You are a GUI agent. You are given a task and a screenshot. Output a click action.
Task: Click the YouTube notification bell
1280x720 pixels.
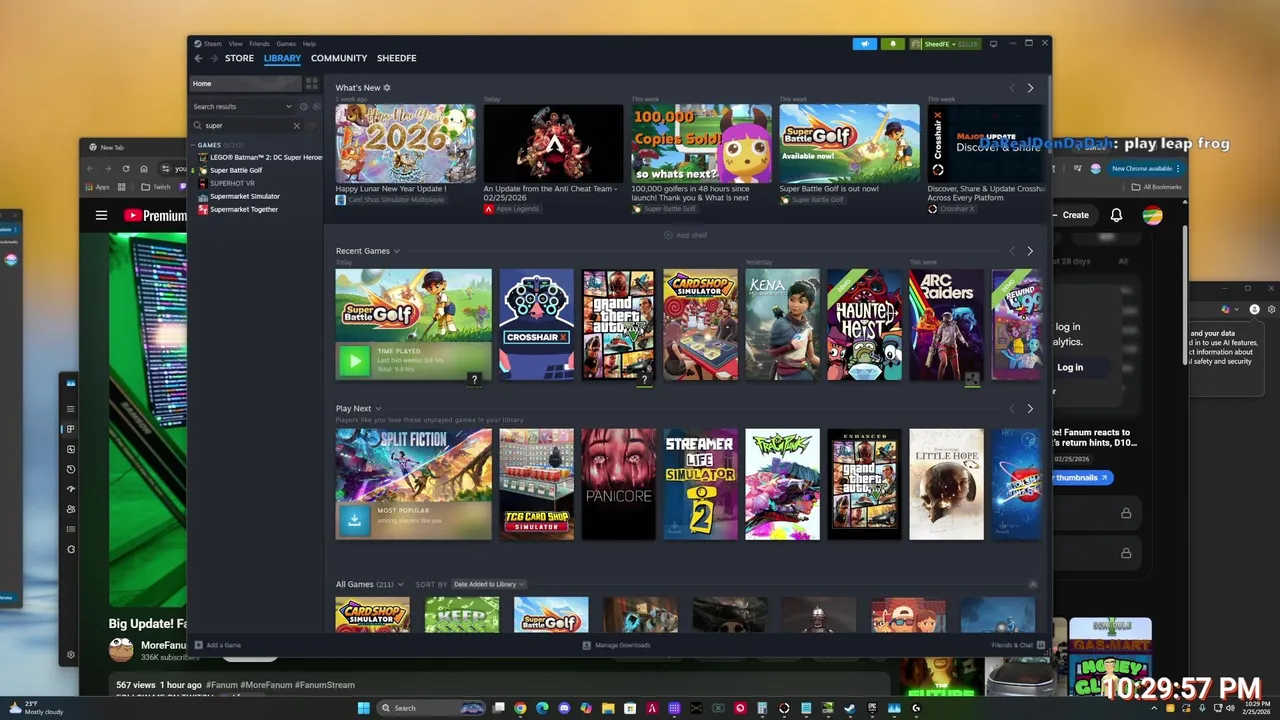1116,215
